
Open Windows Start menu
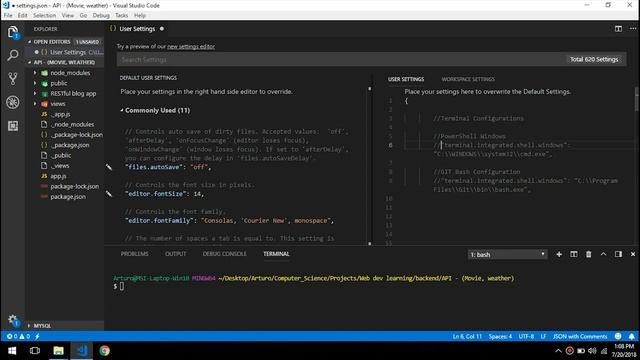click(x=12, y=351)
